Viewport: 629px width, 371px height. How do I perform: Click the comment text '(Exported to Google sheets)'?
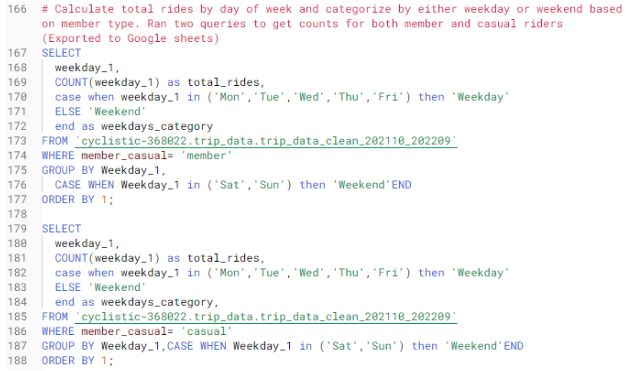click(x=130, y=38)
